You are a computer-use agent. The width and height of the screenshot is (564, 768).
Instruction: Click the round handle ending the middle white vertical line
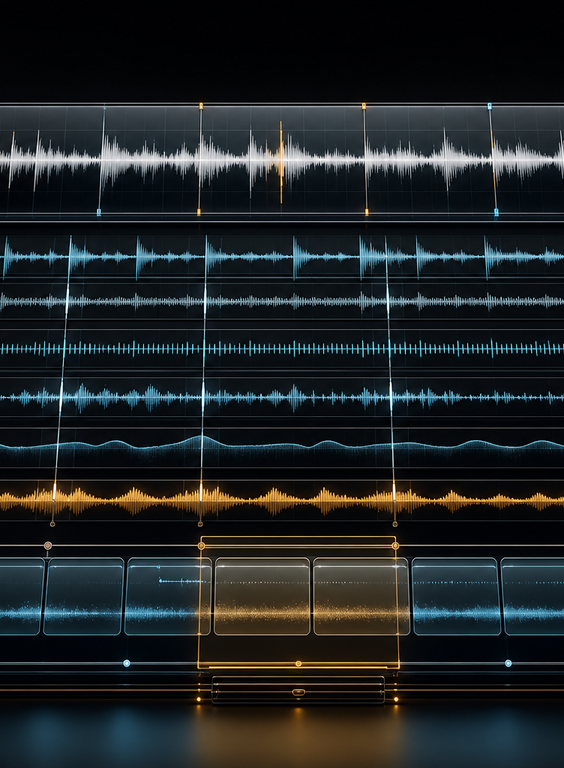(x=200, y=524)
